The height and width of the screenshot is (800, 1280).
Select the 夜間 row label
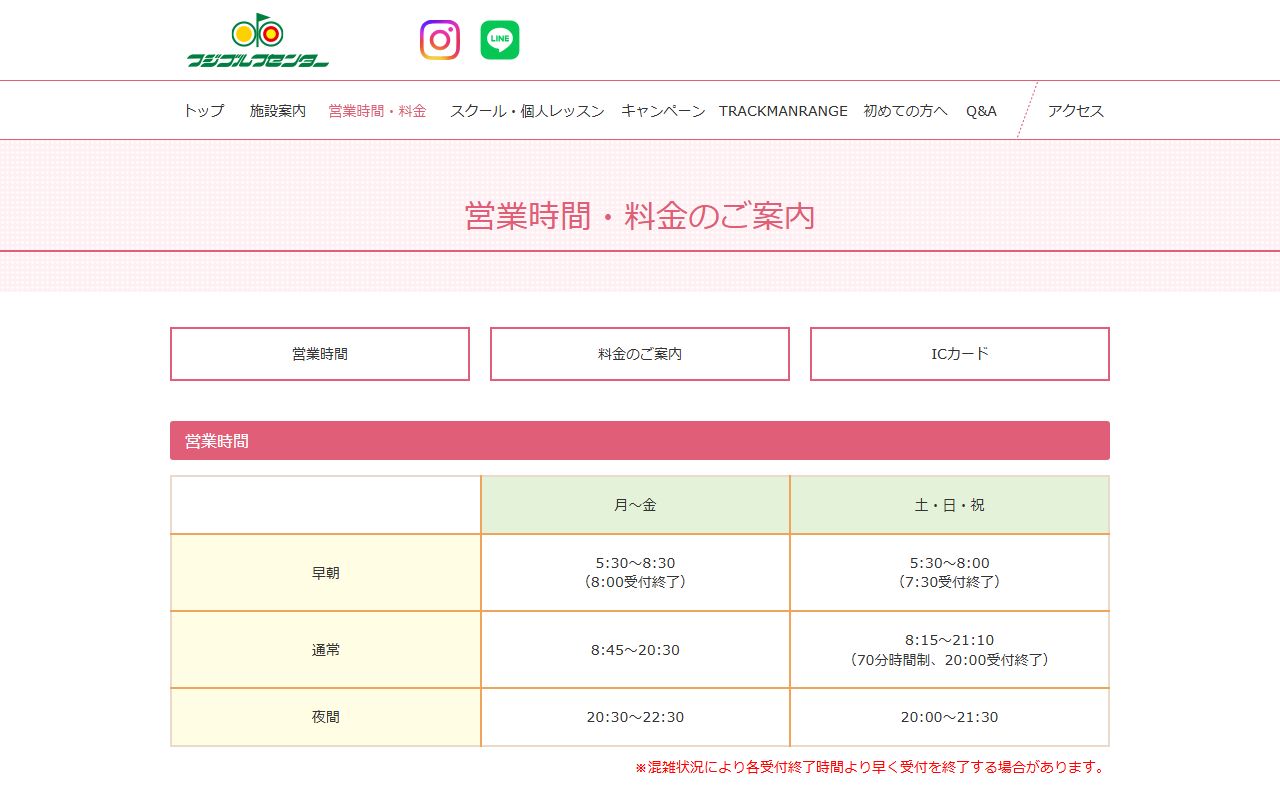tap(326, 717)
